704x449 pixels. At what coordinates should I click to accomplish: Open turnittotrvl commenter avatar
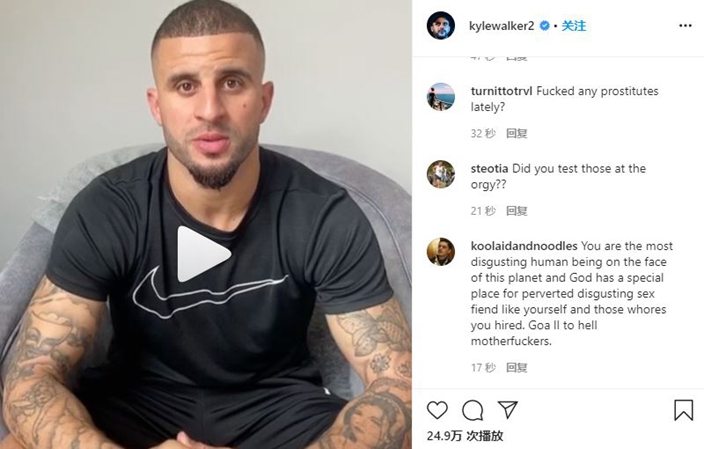pyautogui.click(x=440, y=97)
